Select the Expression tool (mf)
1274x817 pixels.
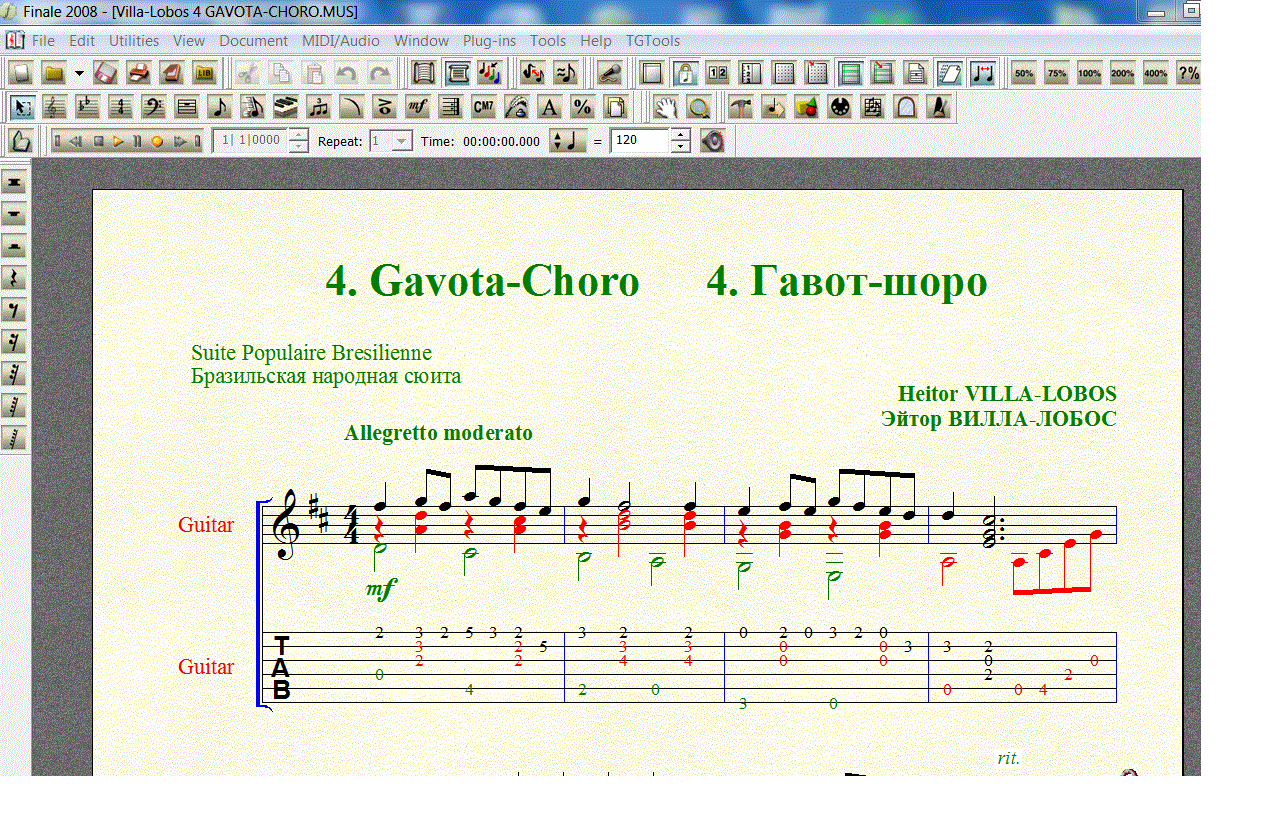(417, 107)
